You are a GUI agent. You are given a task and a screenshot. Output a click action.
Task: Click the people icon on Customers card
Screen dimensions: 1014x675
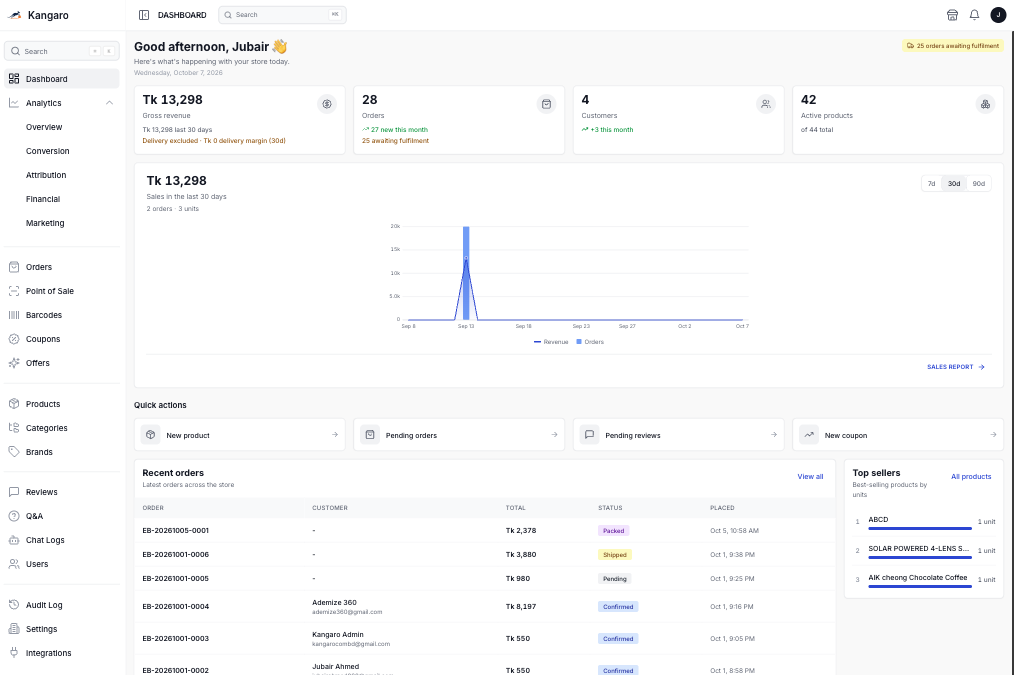coord(766,104)
